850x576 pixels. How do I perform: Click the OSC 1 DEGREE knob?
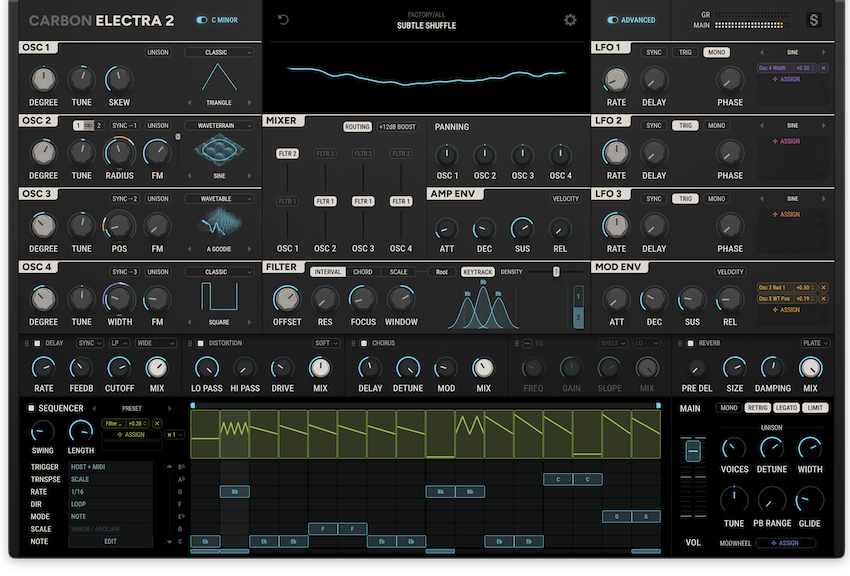(x=43, y=80)
